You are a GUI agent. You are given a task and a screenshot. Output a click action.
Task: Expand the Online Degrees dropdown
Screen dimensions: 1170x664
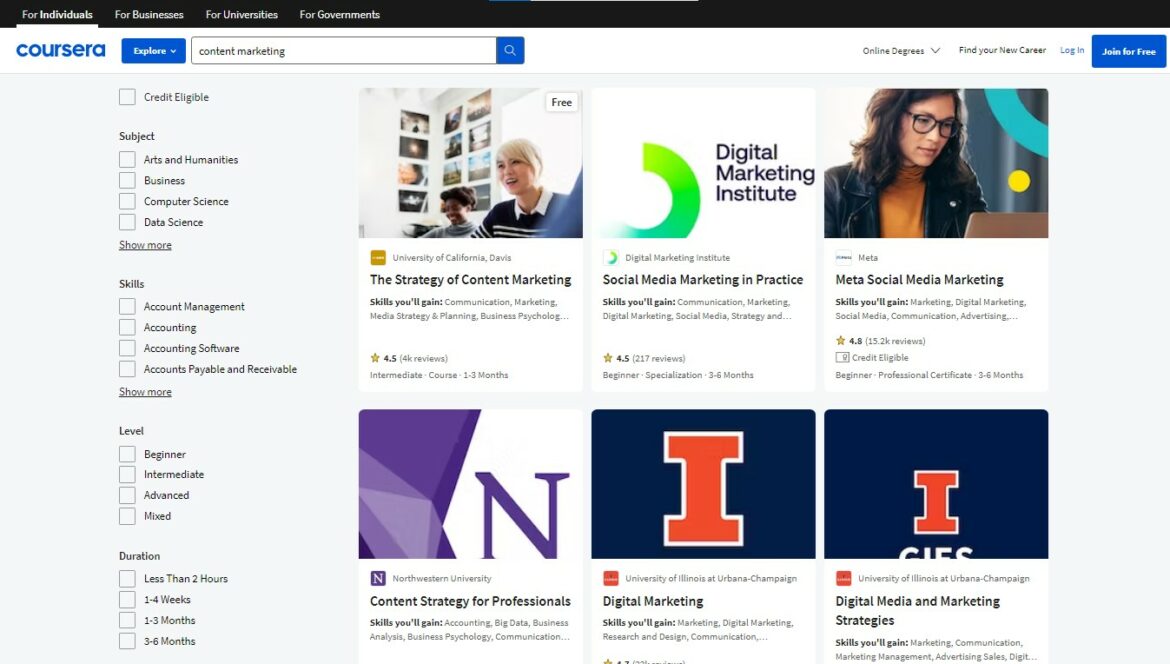(x=901, y=51)
